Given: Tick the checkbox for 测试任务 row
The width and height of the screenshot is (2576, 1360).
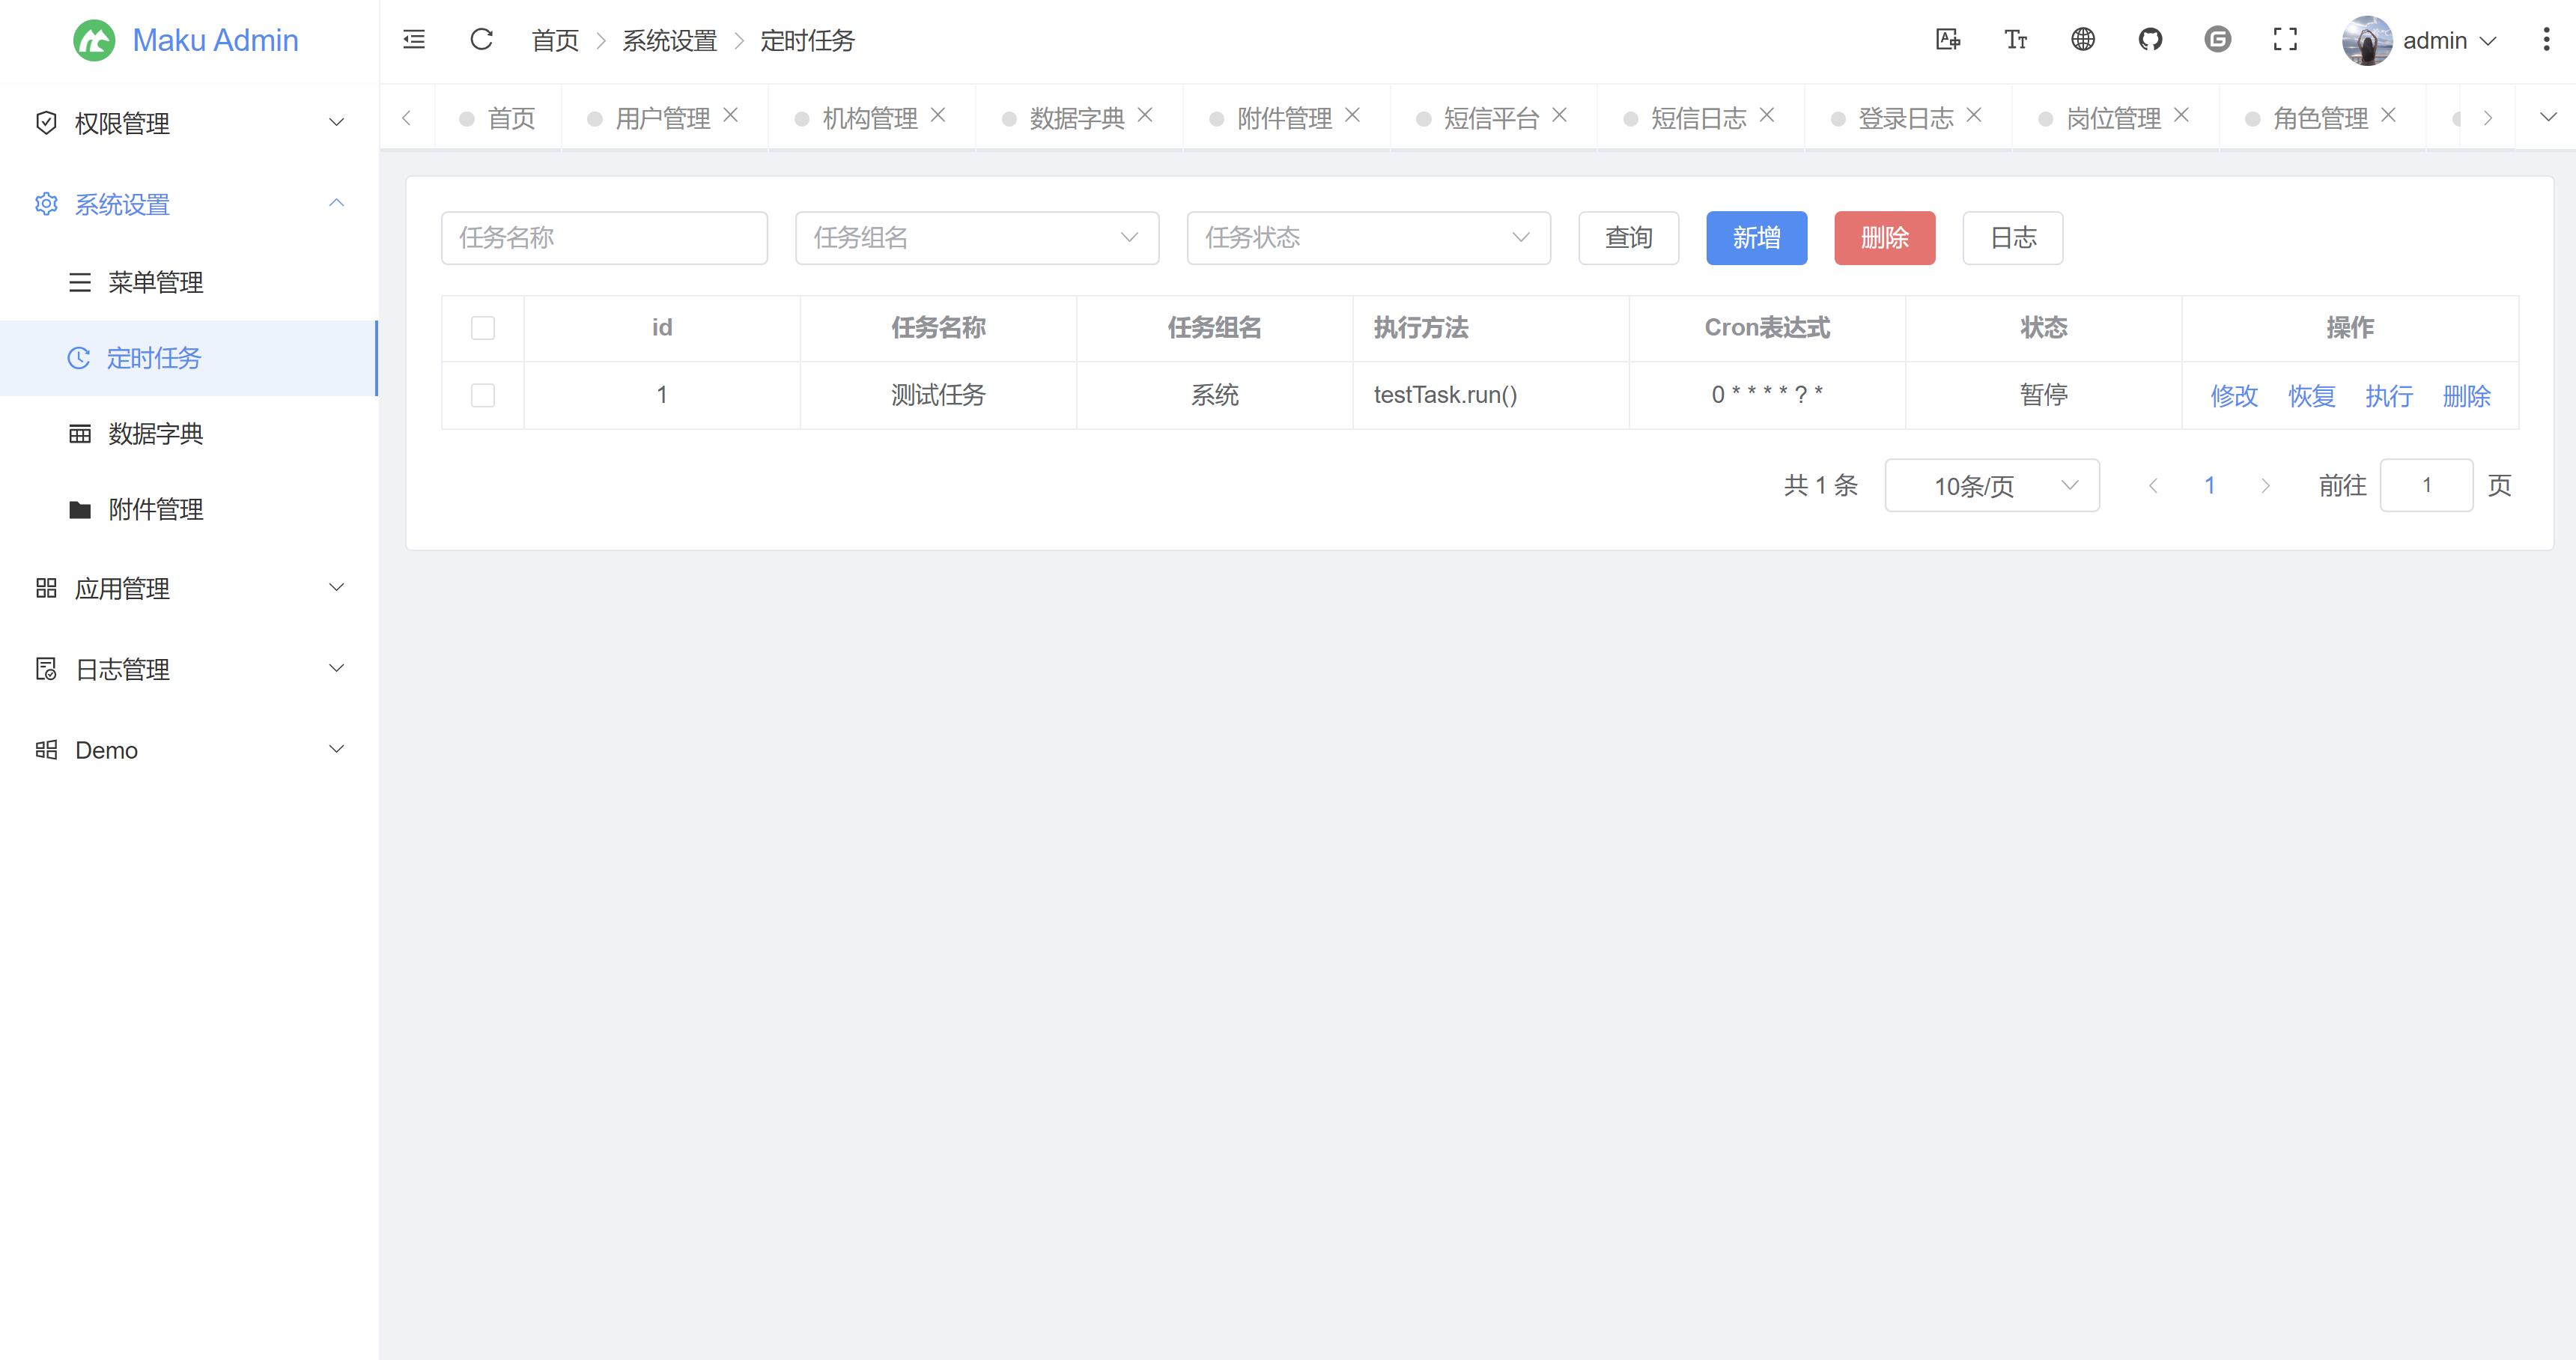Looking at the screenshot, I should pyautogui.click(x=483, y=395).
